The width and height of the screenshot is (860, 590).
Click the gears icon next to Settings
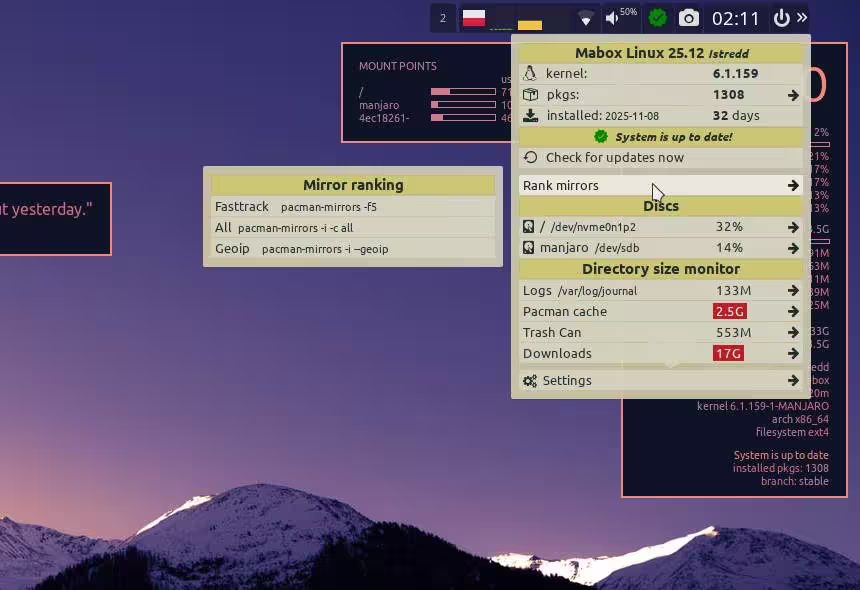pyautogui.click(x=529, y=381)
